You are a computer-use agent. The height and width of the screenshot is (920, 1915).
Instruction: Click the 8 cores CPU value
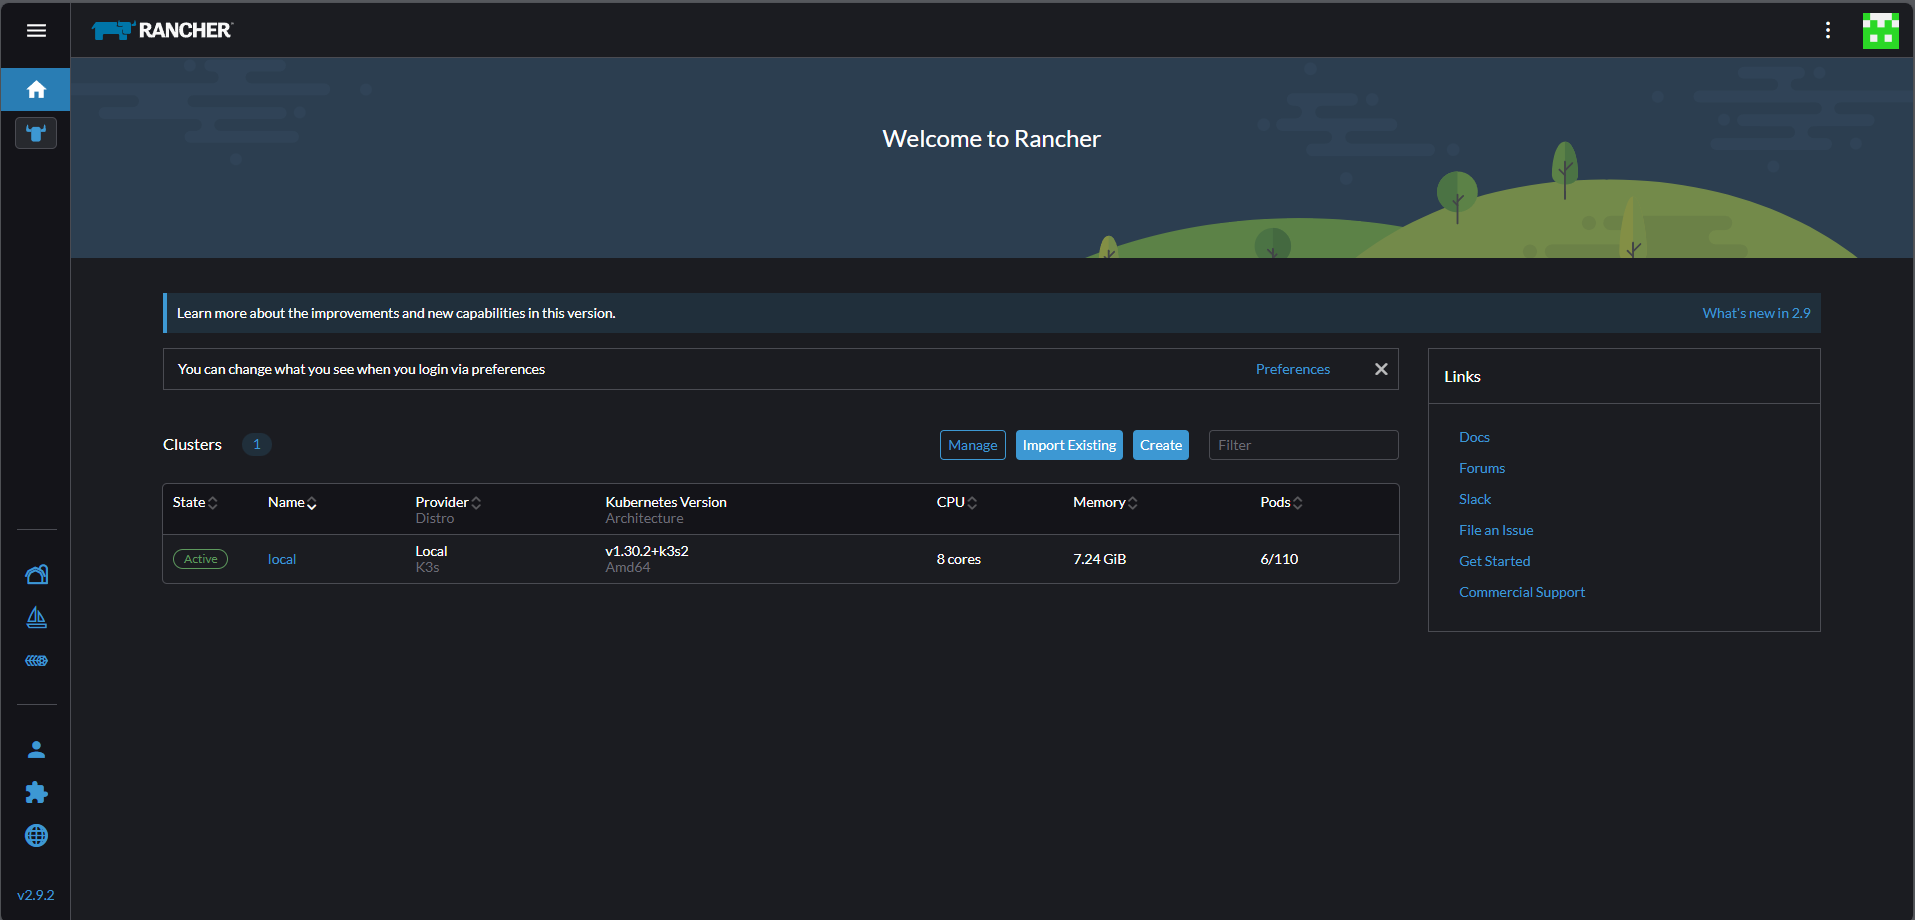tap(958, 559)
